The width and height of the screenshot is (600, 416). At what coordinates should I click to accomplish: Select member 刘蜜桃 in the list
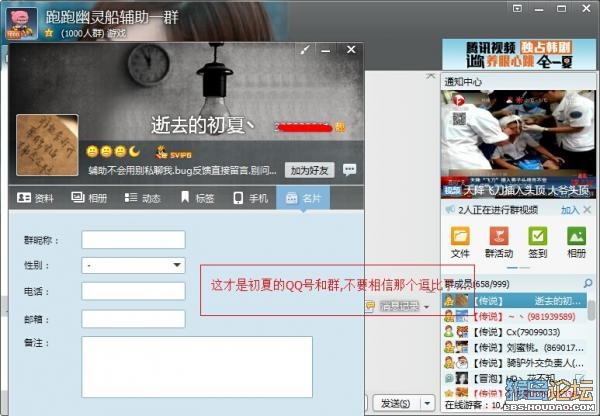pos(514,347)
